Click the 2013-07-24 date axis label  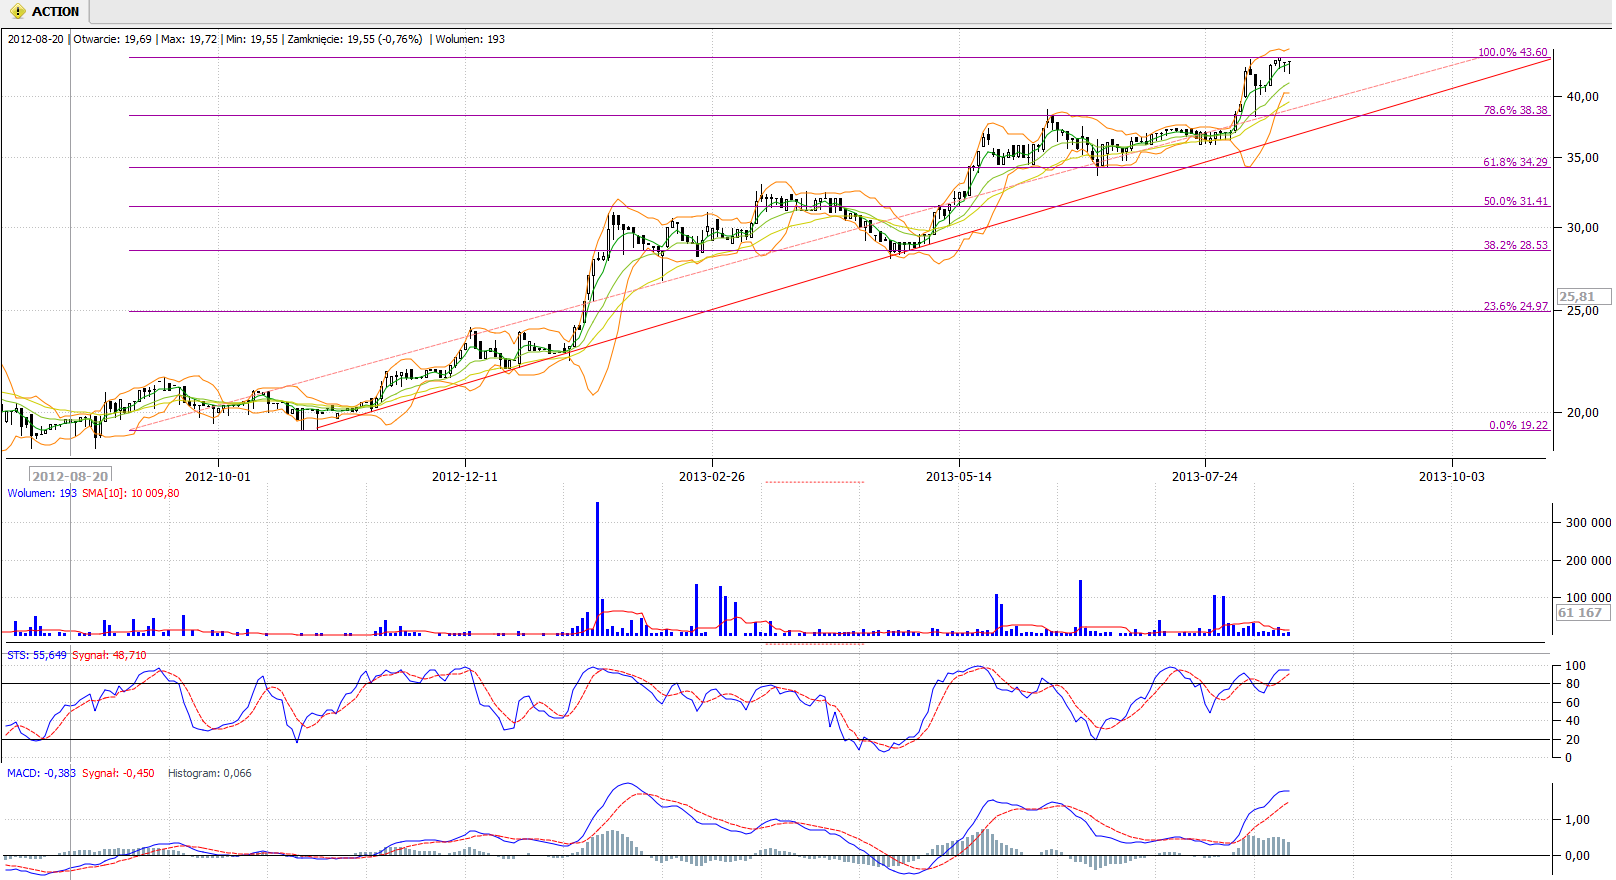1205,476
